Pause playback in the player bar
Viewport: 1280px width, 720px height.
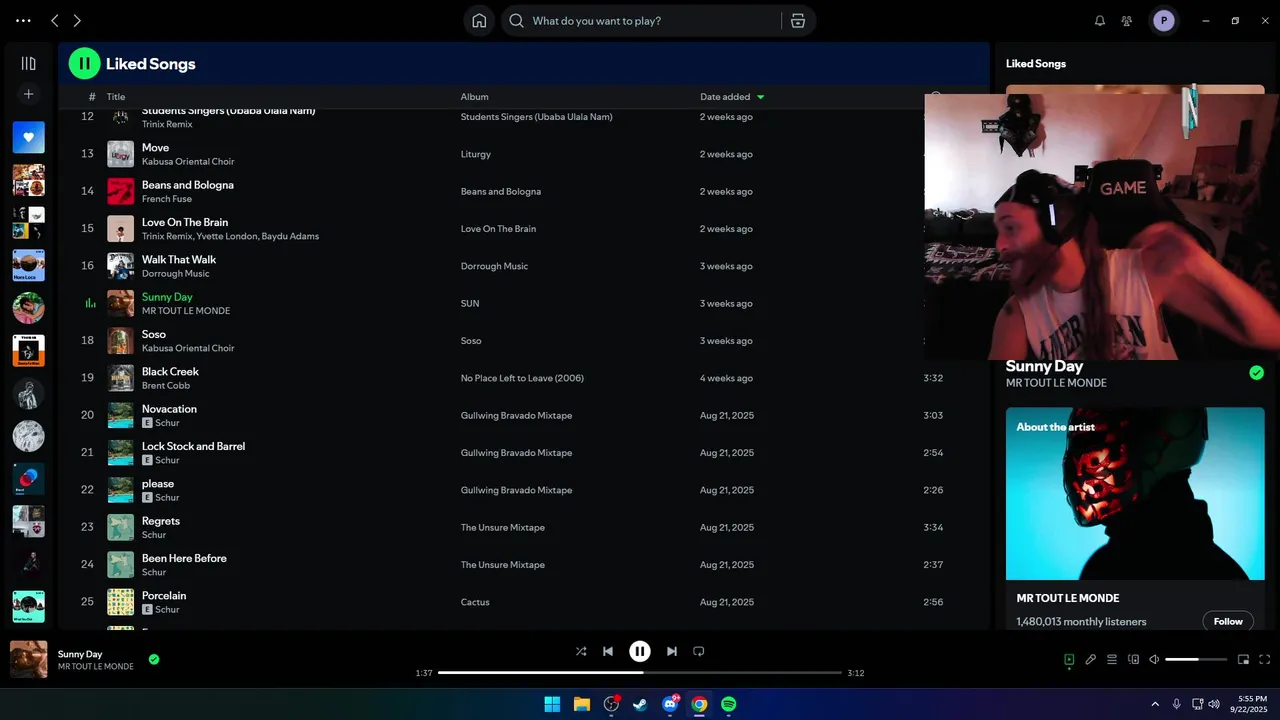pyautogui.click(x=640, y=651)
